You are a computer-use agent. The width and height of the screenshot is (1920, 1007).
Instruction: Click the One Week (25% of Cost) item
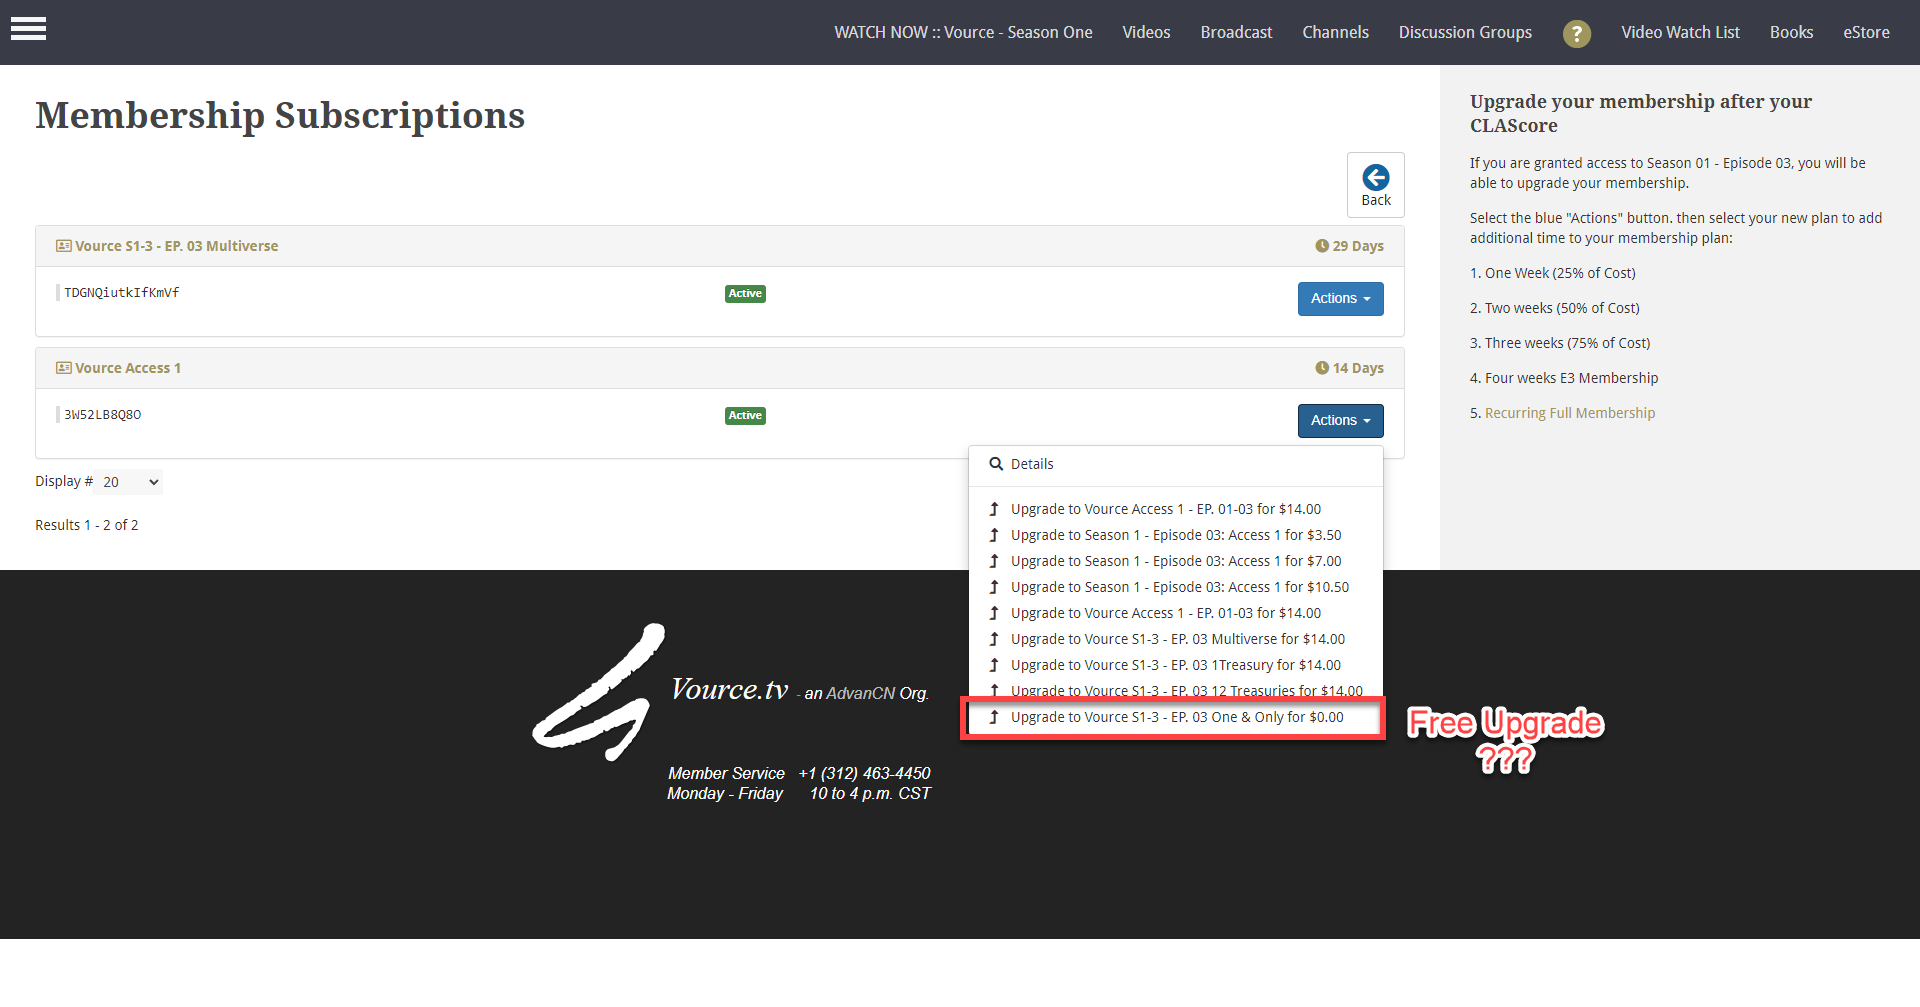tap(1560, 273)
